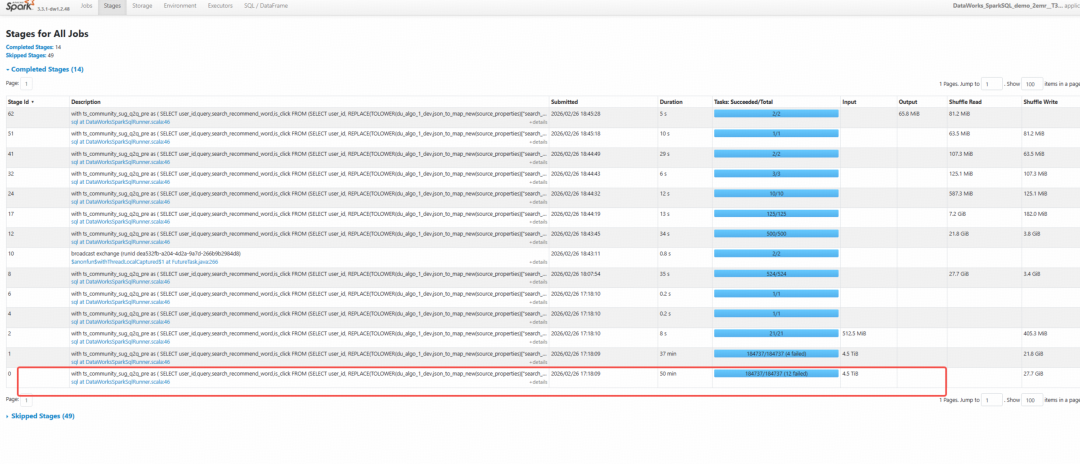Switch to the Storage tab

(x=142, y=6)
